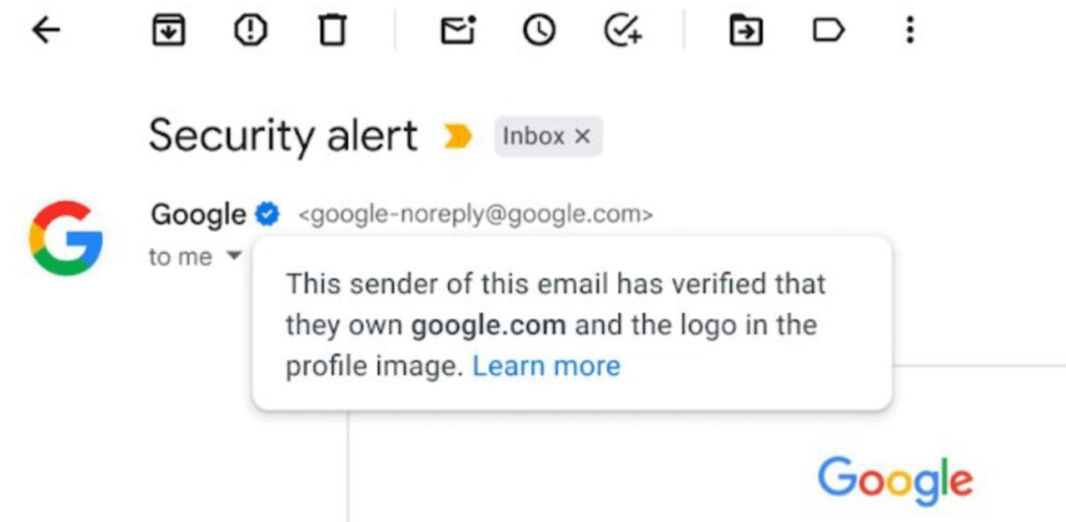Click the Security alert subject title
Image resolution: width=1066 pixels, height=522 pixels.
[x=283, y=135]
